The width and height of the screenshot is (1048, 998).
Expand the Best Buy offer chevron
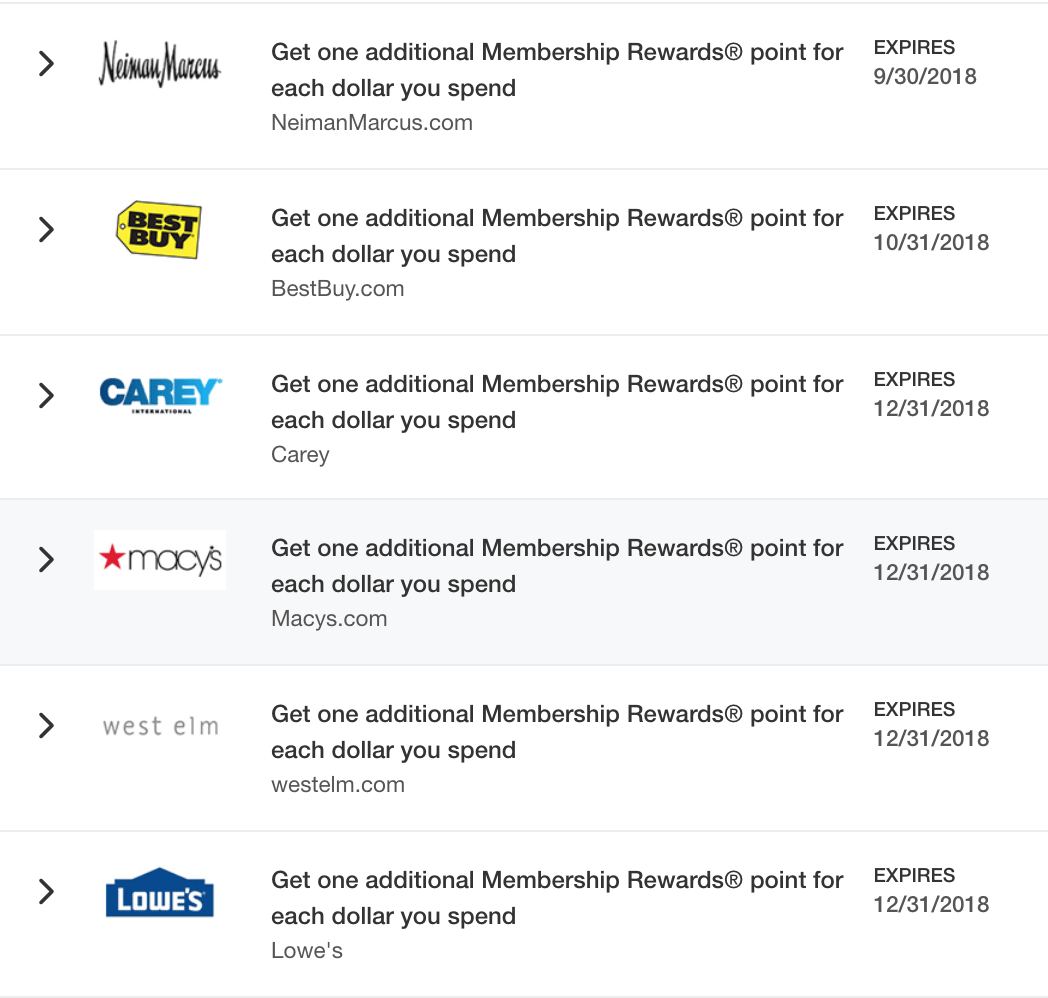[x=46, y=229]
